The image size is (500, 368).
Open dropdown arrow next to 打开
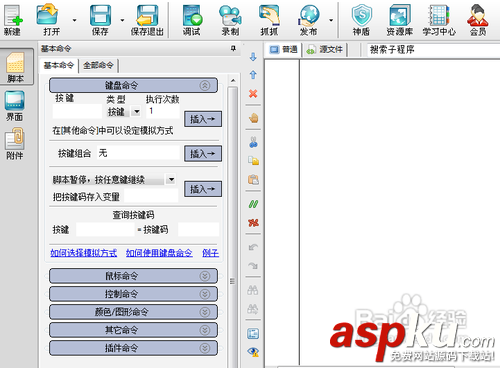tap(74, 20)
